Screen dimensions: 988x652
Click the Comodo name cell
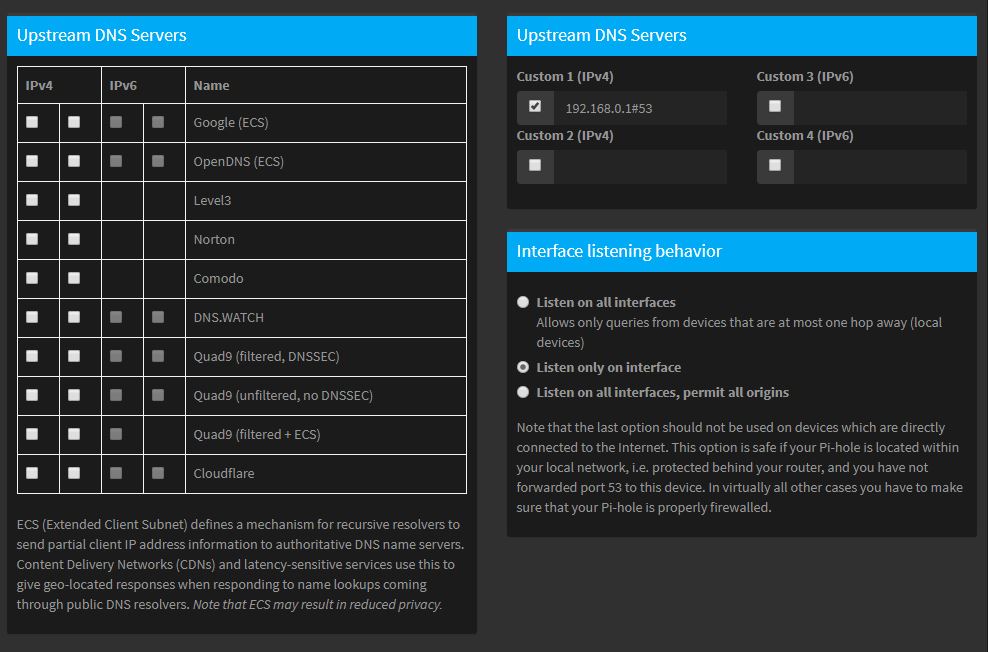pyautogui.click(x=326, y=278)
